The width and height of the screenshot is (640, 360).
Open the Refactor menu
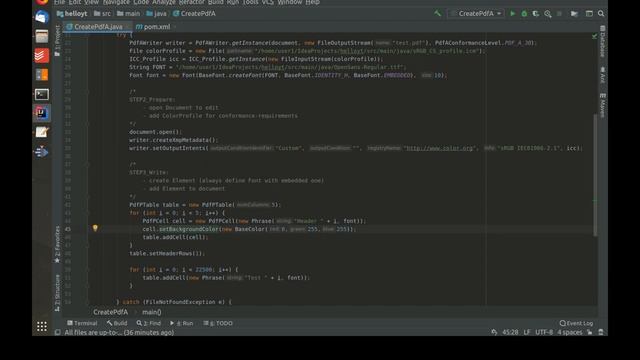[x=192, y=2]
